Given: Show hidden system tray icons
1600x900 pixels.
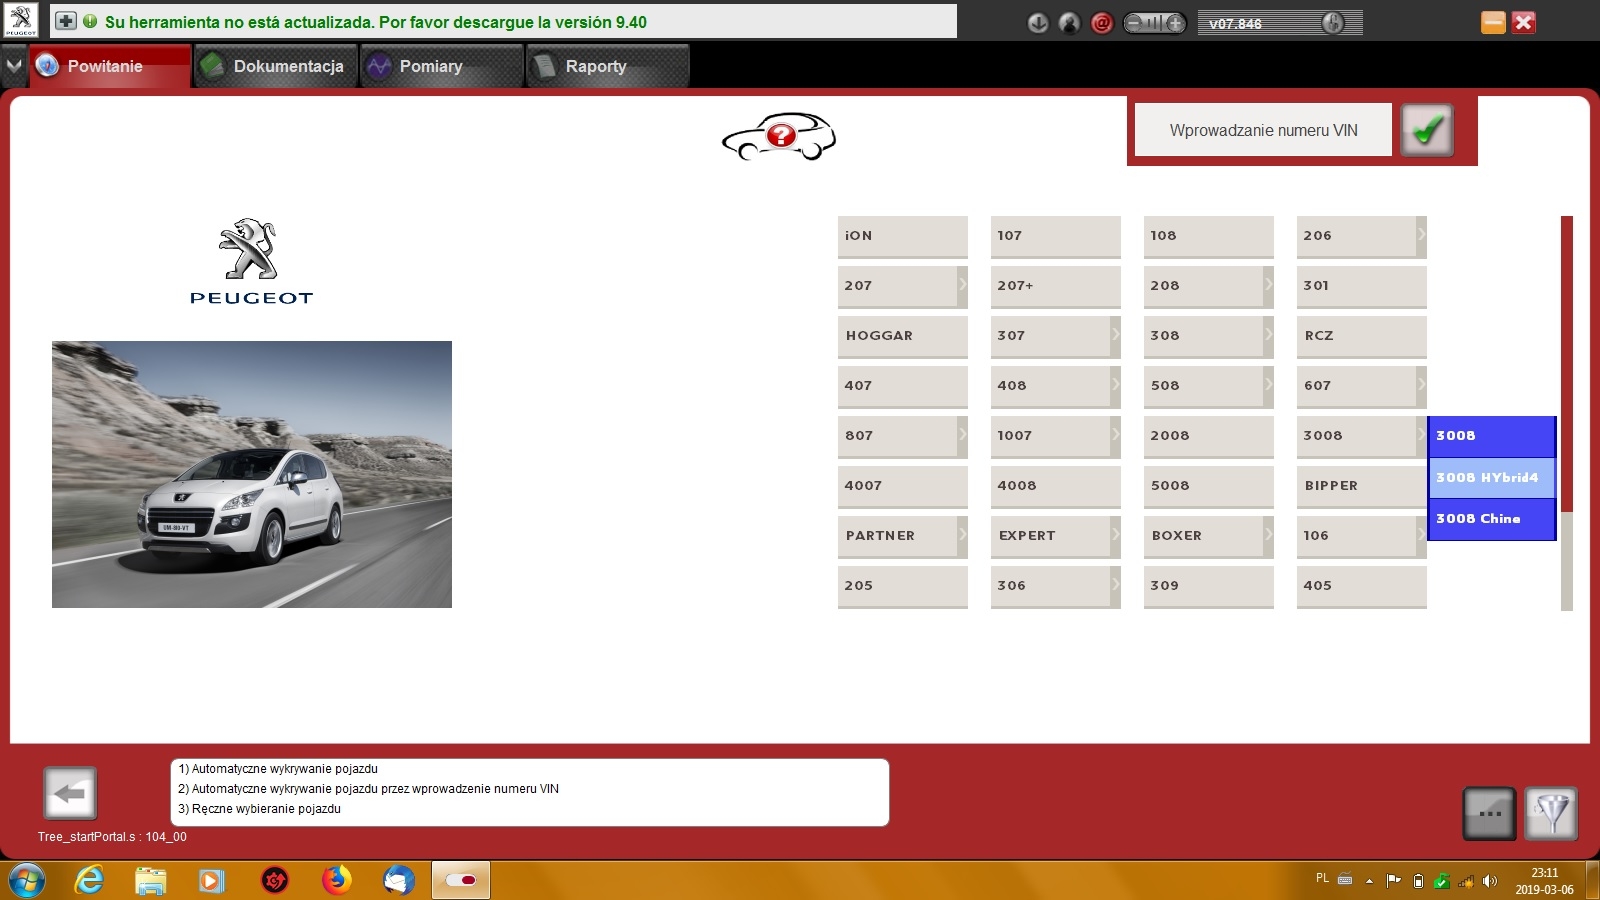Looking at the screenshot, I should pos(1369,881).
